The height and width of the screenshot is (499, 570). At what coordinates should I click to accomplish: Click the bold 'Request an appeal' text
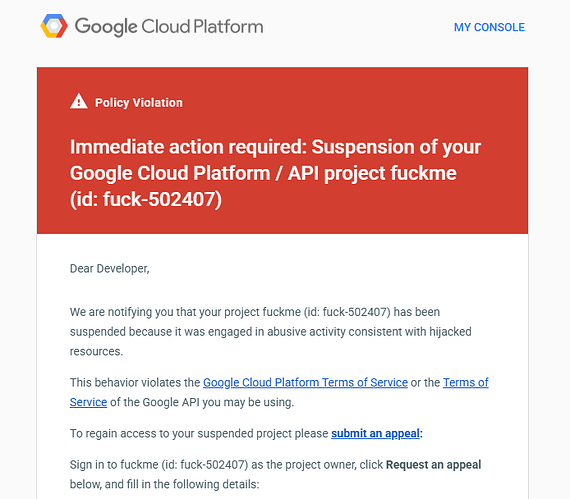click(433, 464)
